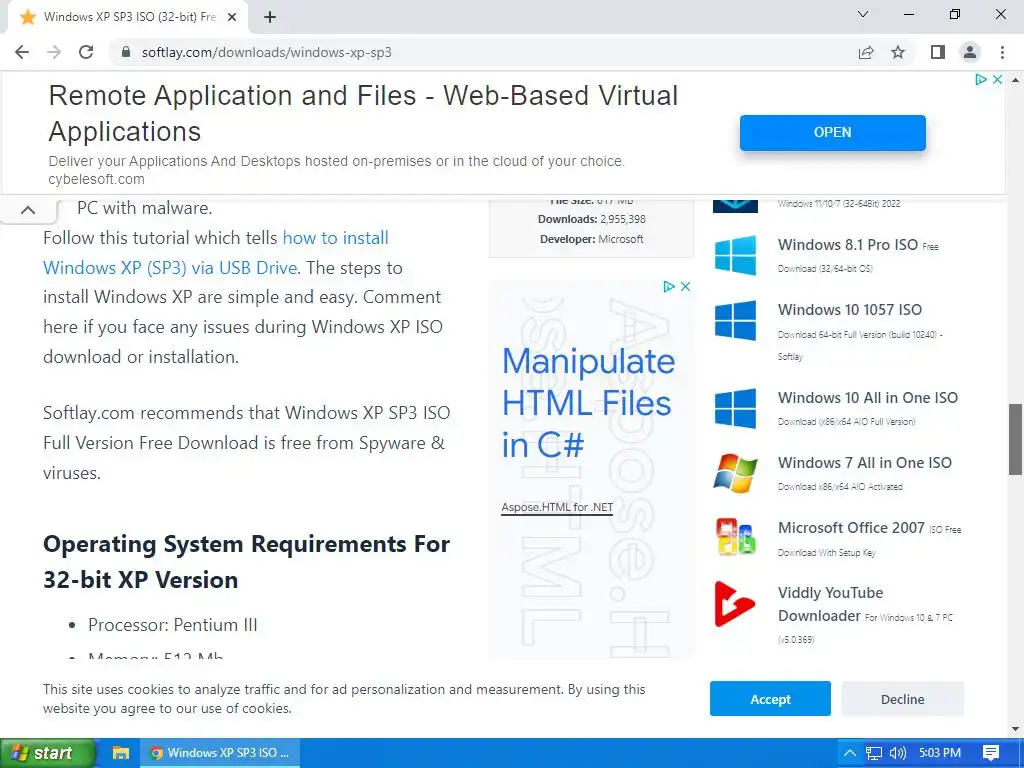The height and width of the screenshot is (768, 1024).
Task: Click the 5:03 PM clock
Action: coord(939,753)
